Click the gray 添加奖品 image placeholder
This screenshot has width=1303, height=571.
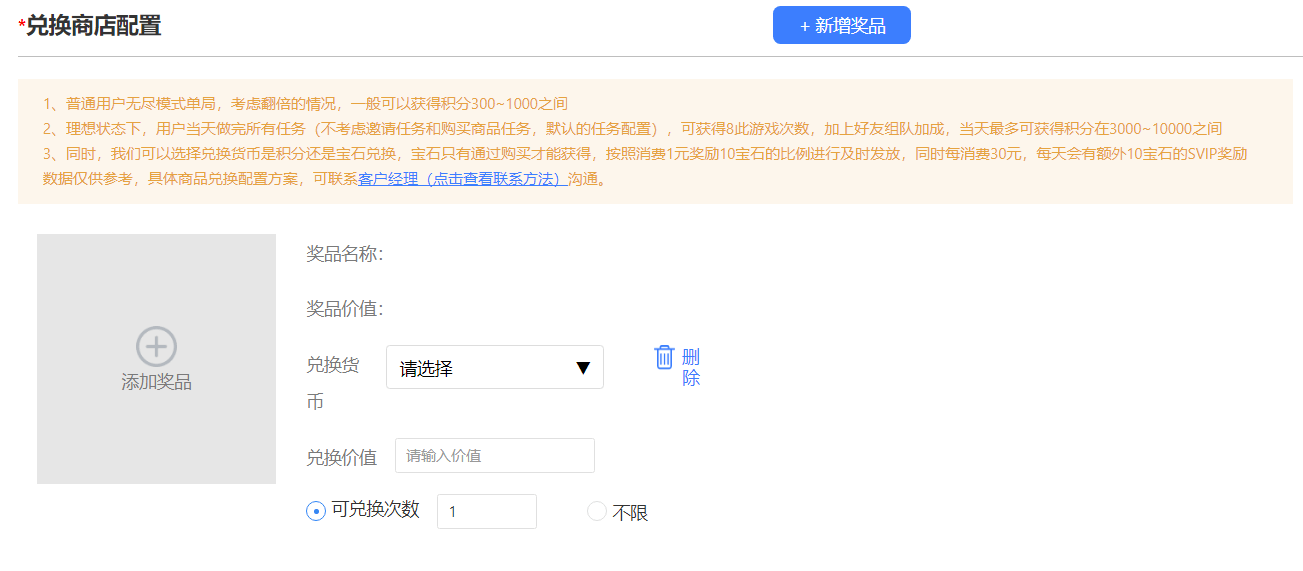click(156, 359)
